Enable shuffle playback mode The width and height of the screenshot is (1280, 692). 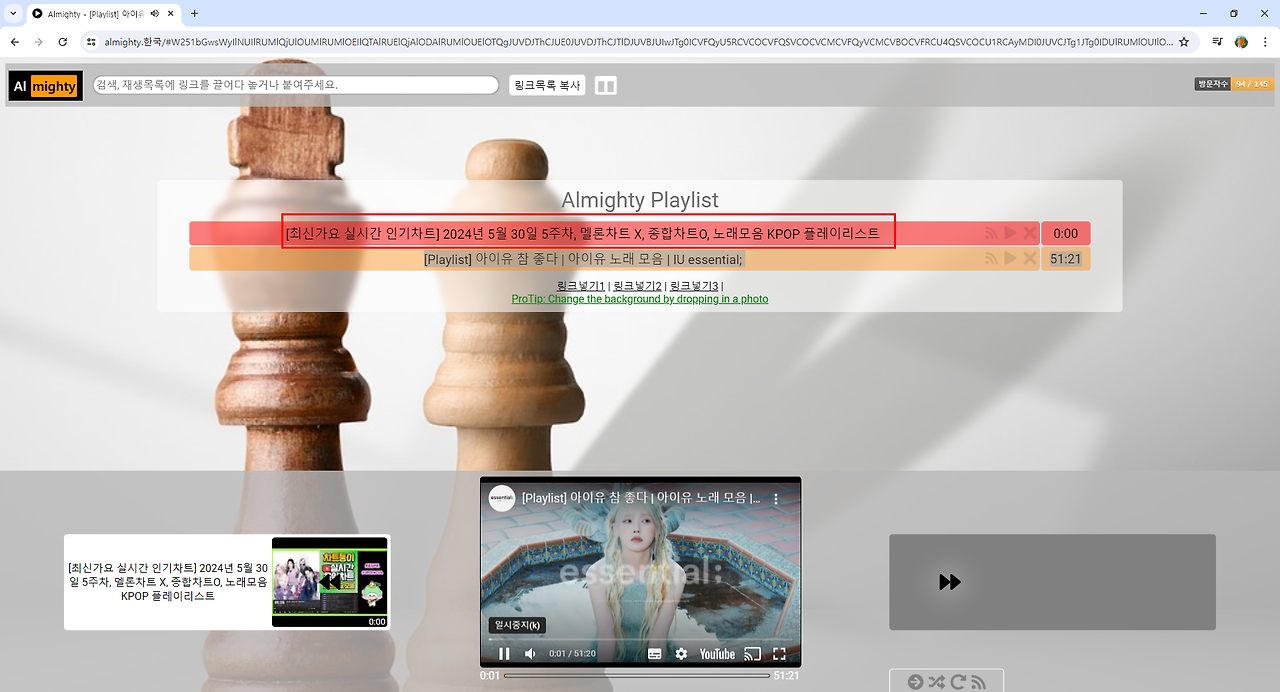click(937, 681)
